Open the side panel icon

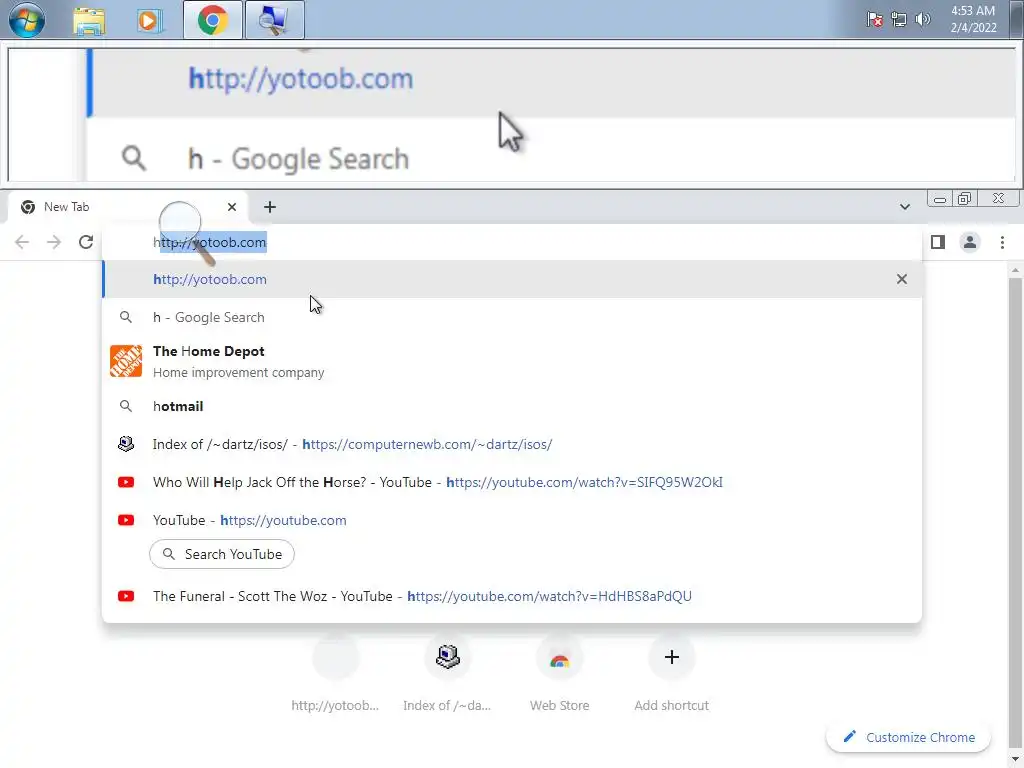[938, 242]
